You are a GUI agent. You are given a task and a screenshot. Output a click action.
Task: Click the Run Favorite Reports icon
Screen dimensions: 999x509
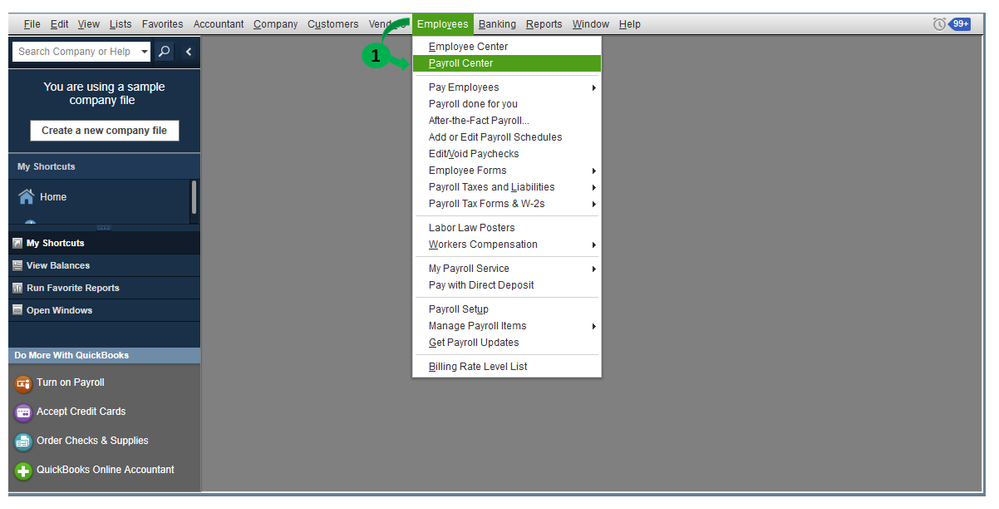[18, 288]
